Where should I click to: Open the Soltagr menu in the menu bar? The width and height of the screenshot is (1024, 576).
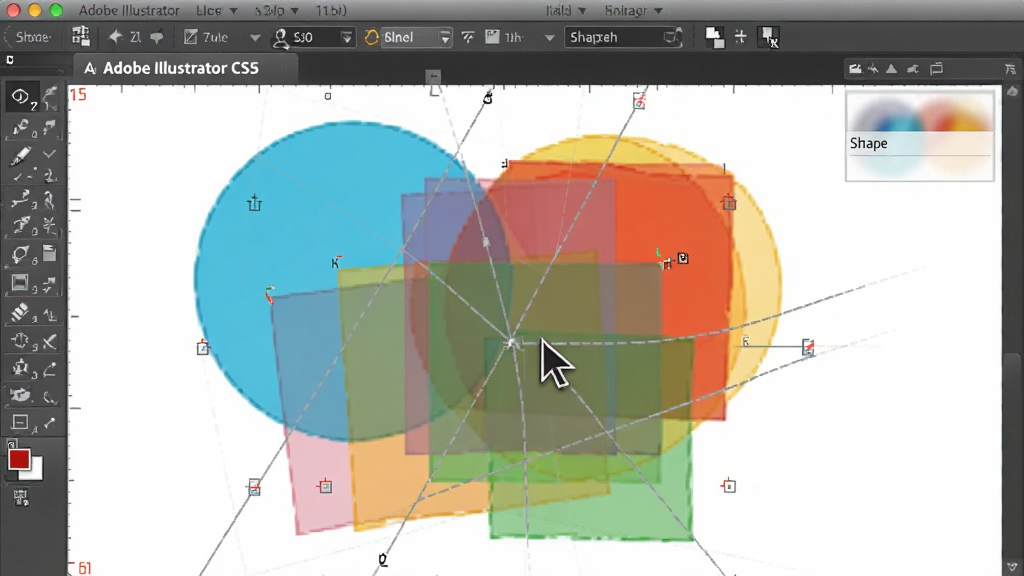(x=633, y=10)
